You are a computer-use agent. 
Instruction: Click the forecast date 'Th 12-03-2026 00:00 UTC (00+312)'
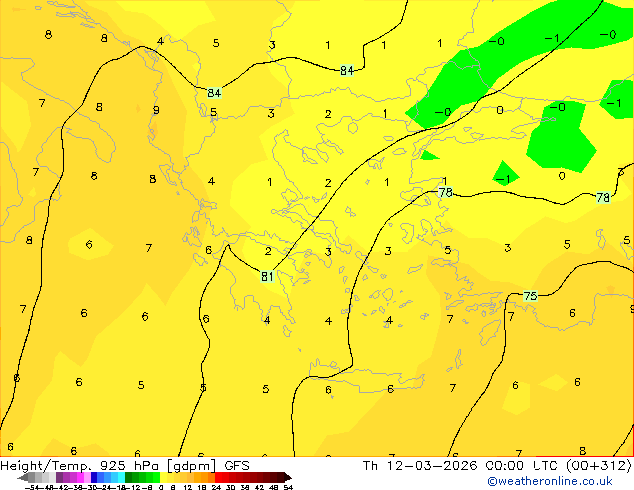[497, 466]
